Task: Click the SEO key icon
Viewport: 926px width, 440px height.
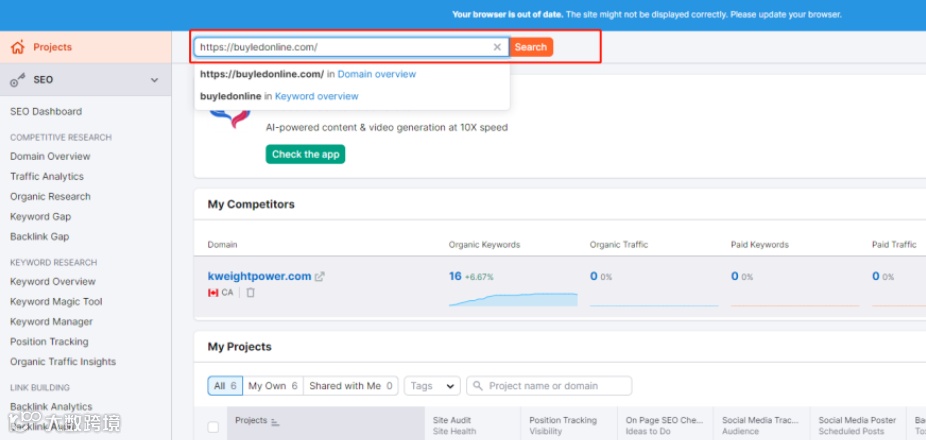Action: (18, 80)
